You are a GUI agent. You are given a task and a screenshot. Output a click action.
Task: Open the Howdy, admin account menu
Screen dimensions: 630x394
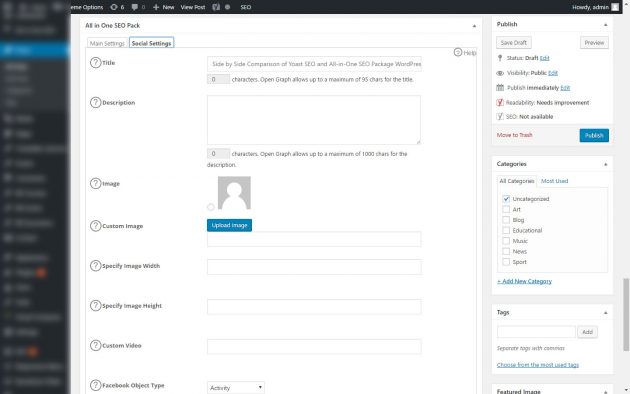[x=595, y=7]
